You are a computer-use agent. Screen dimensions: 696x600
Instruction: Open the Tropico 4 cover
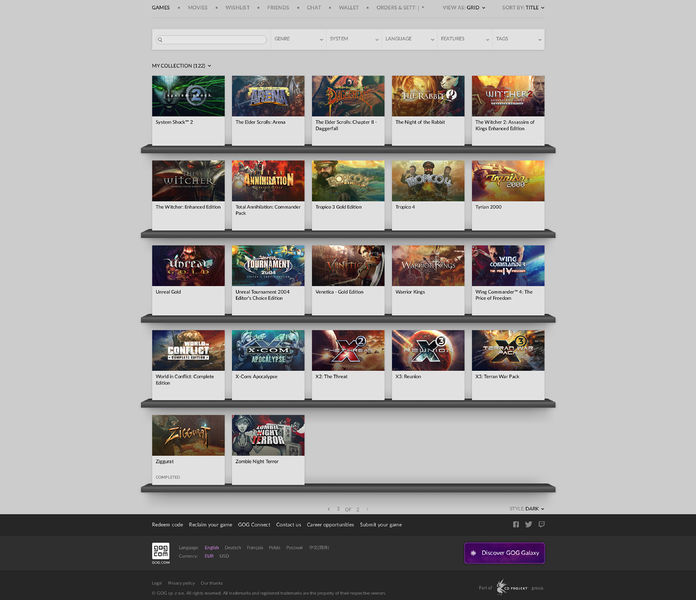point(428,181)
